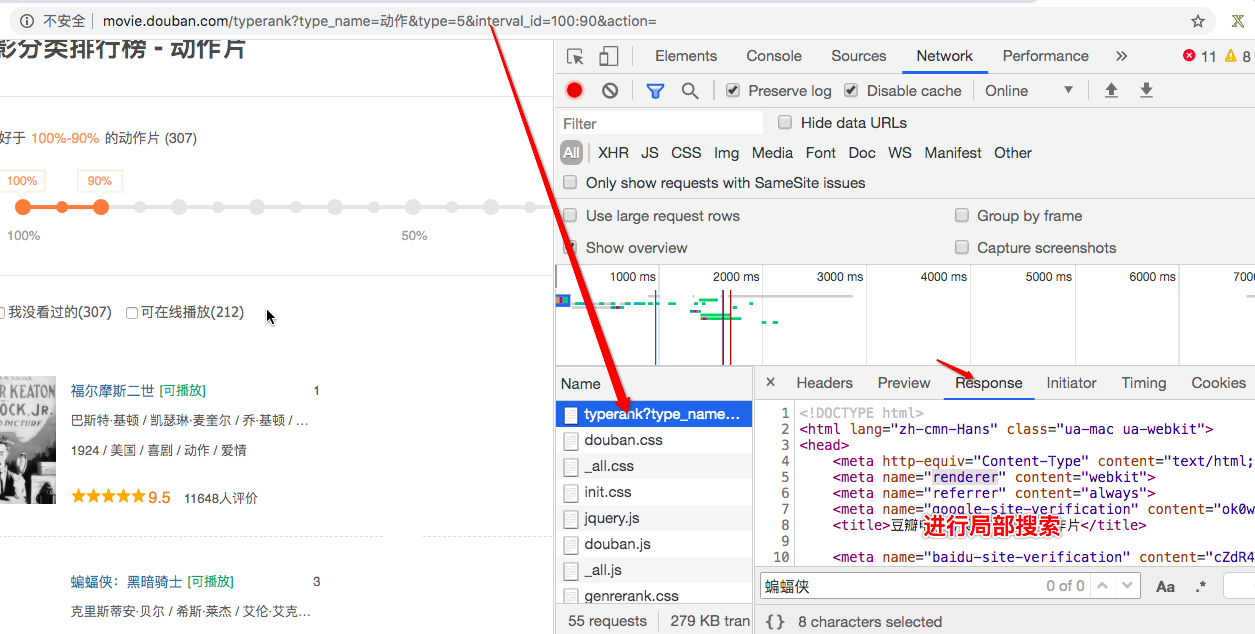Filter requests by Doc type
The height and width of the screenshot is (634, 1255).
pyautogui.click(x=862, y=152)
